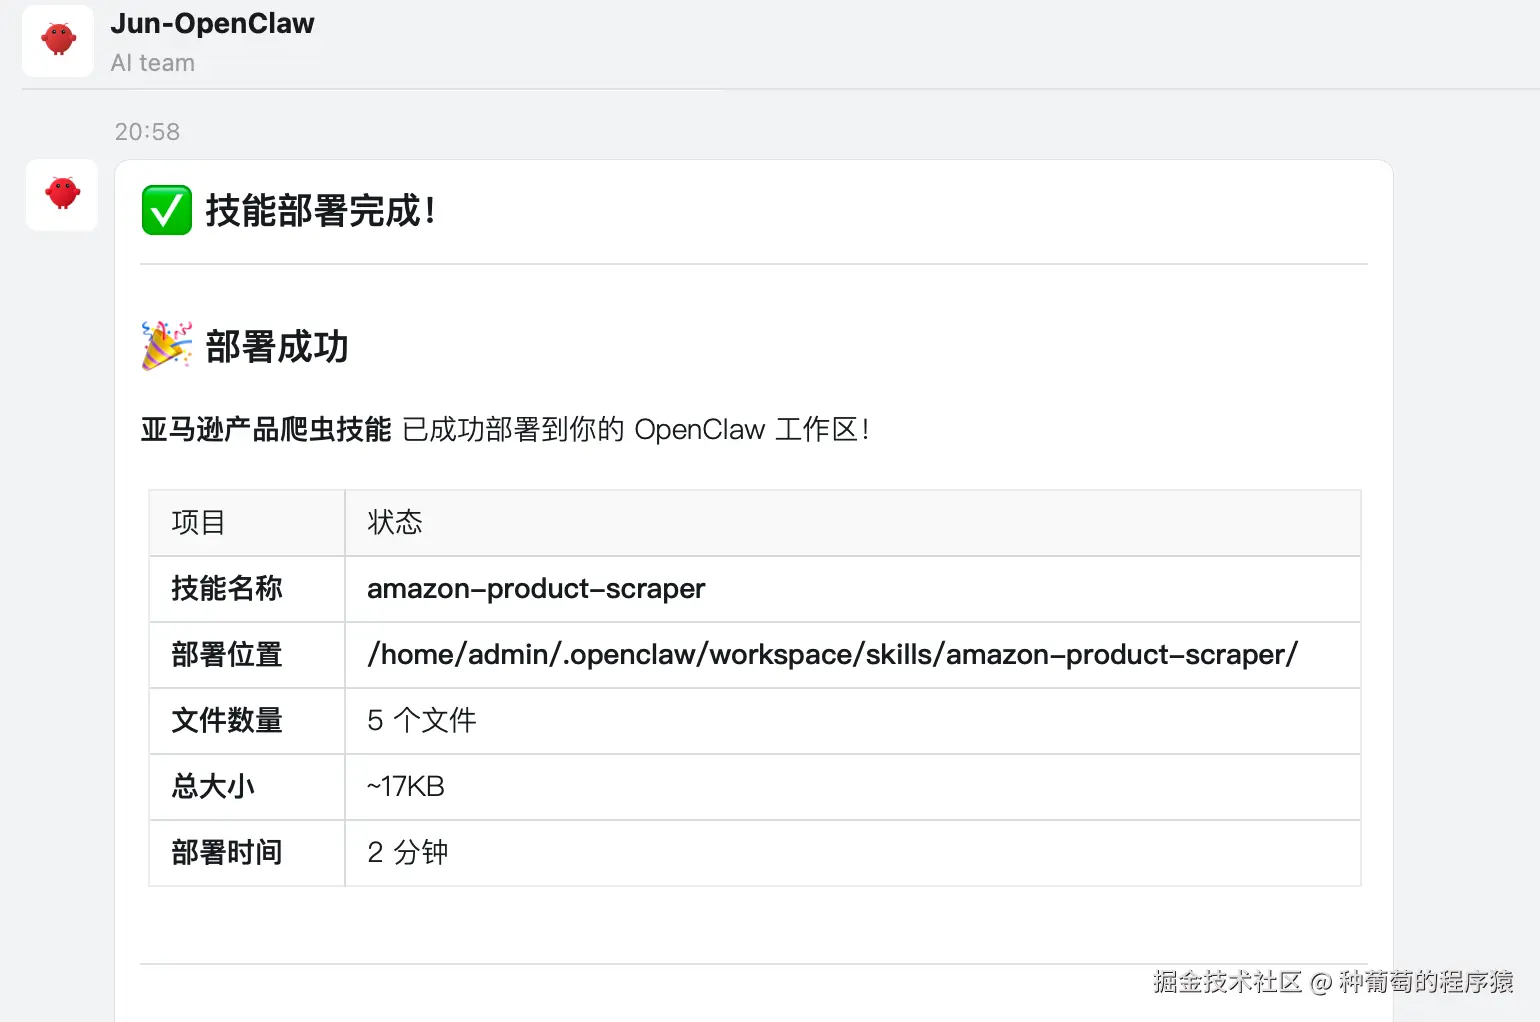Click the 2 分钟 deployment time cell
The width and height of the screenshot is (1540, 1022).
tap(407, 852)
